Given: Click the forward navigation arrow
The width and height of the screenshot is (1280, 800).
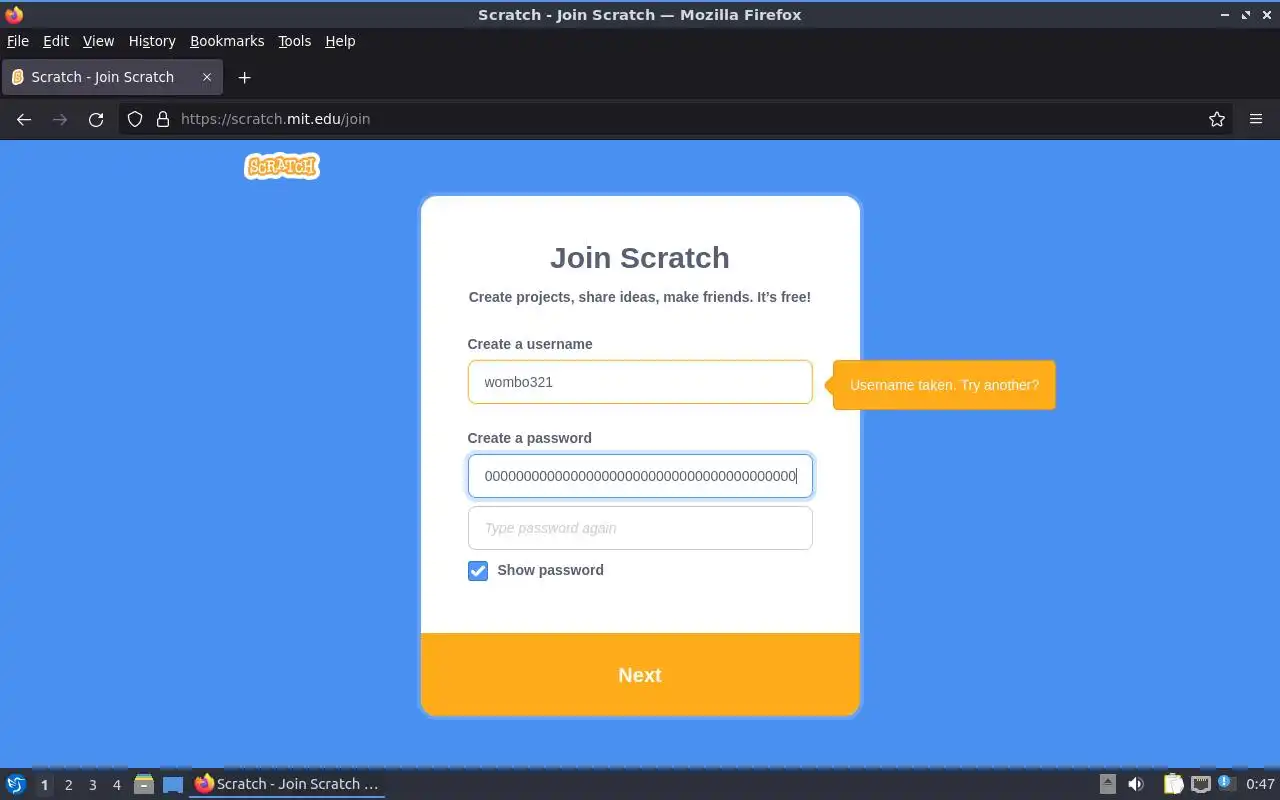Looking at the screenshot, I should tap(60, 119).
